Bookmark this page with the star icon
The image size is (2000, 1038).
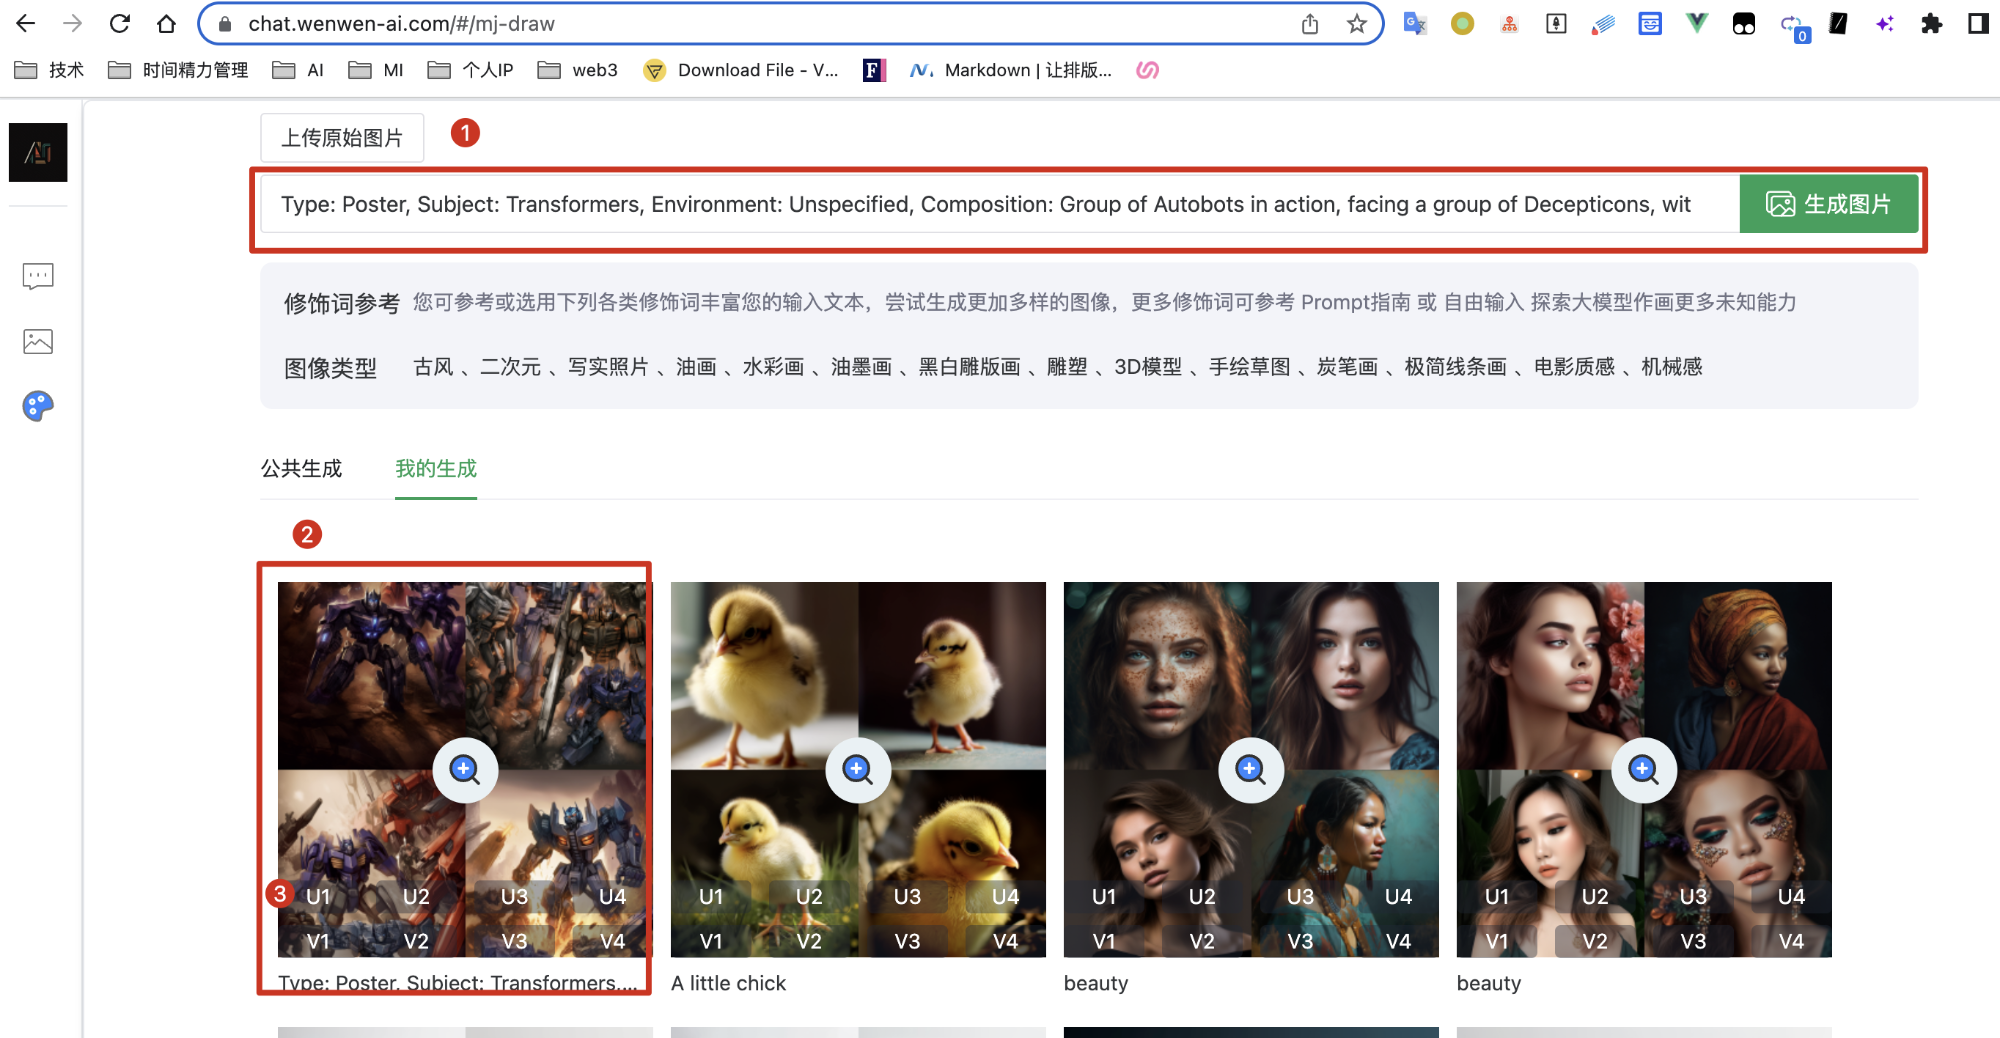click(1356, 24)
